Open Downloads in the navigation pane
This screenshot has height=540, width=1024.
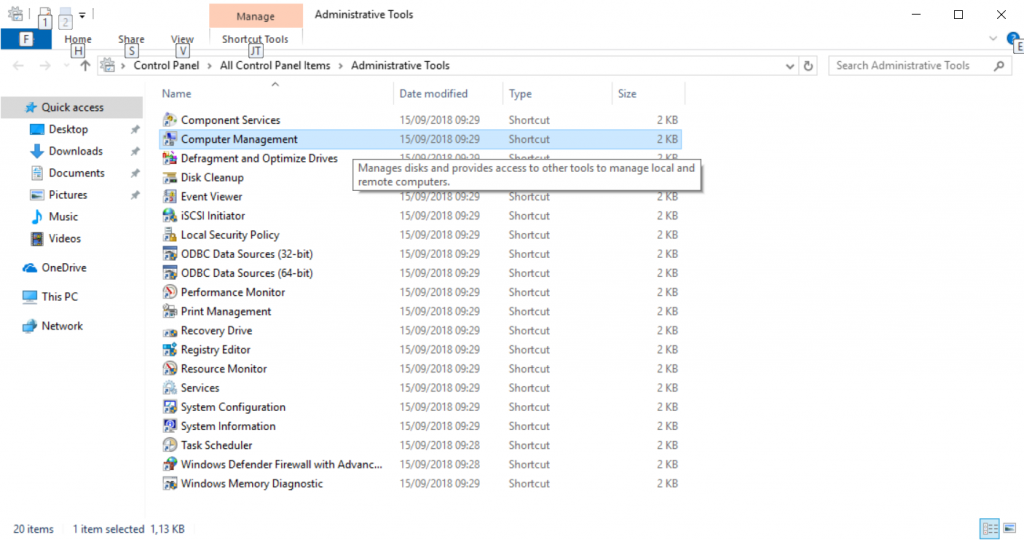tap(75, 151)
